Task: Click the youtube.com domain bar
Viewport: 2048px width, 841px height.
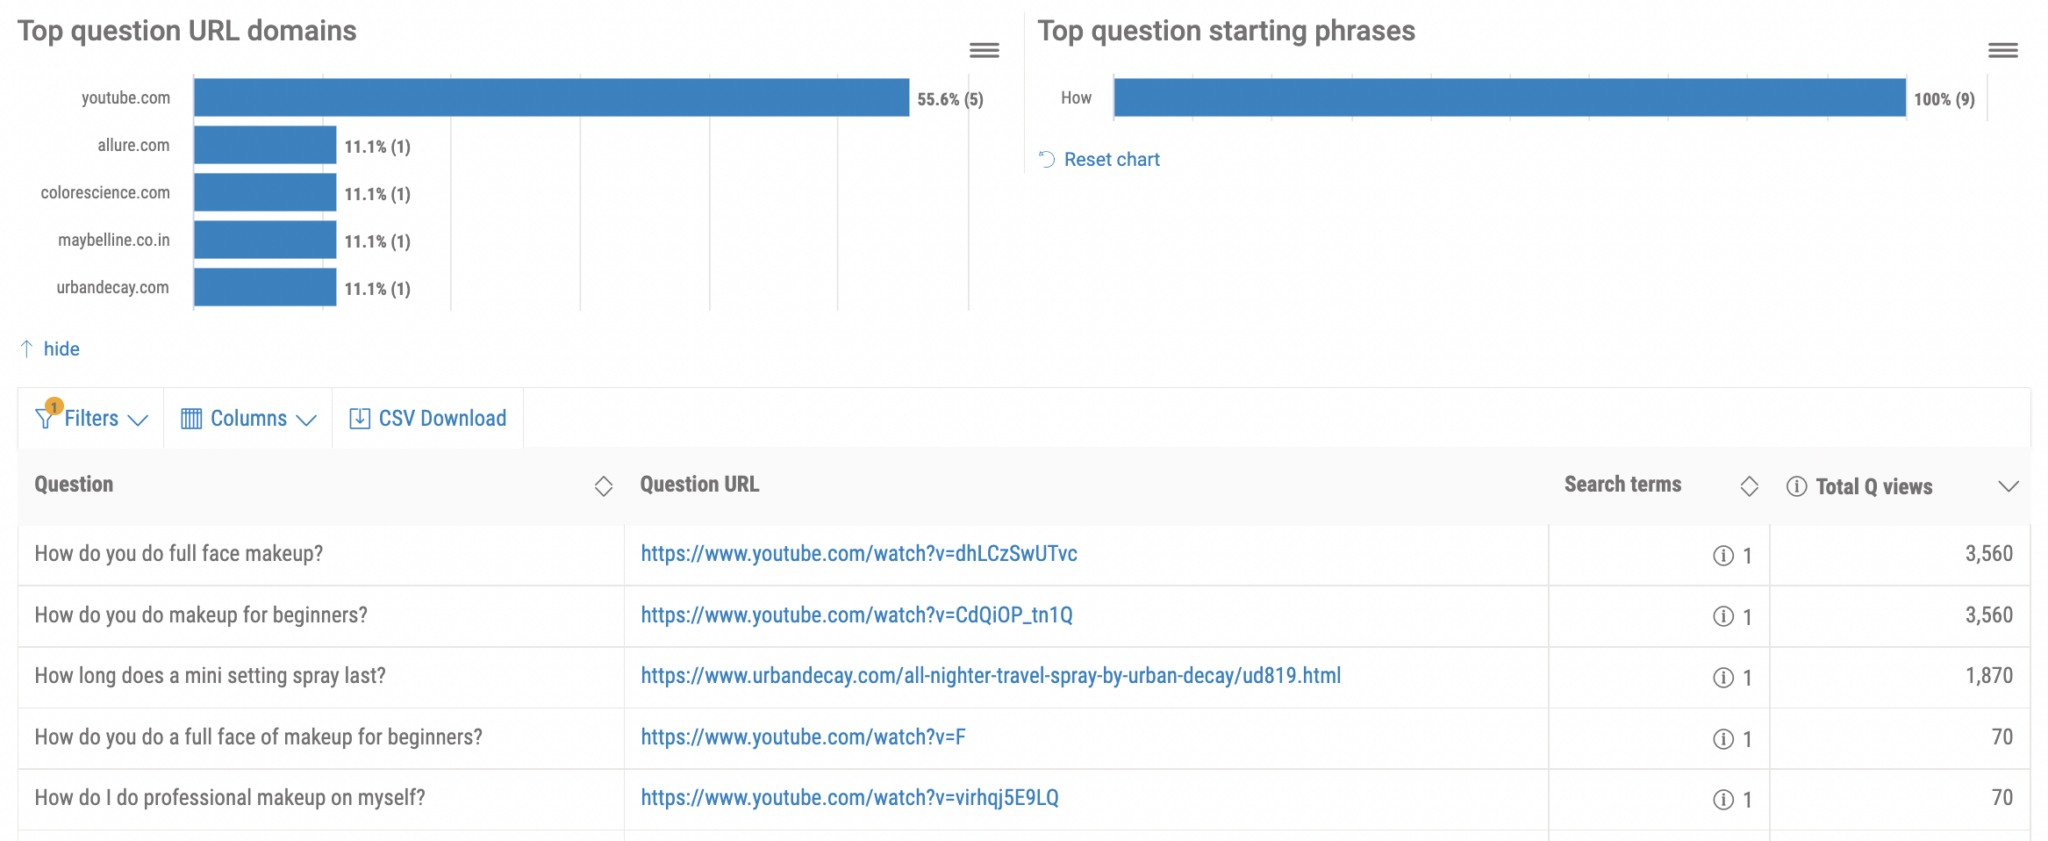Action: pos(550,97)
